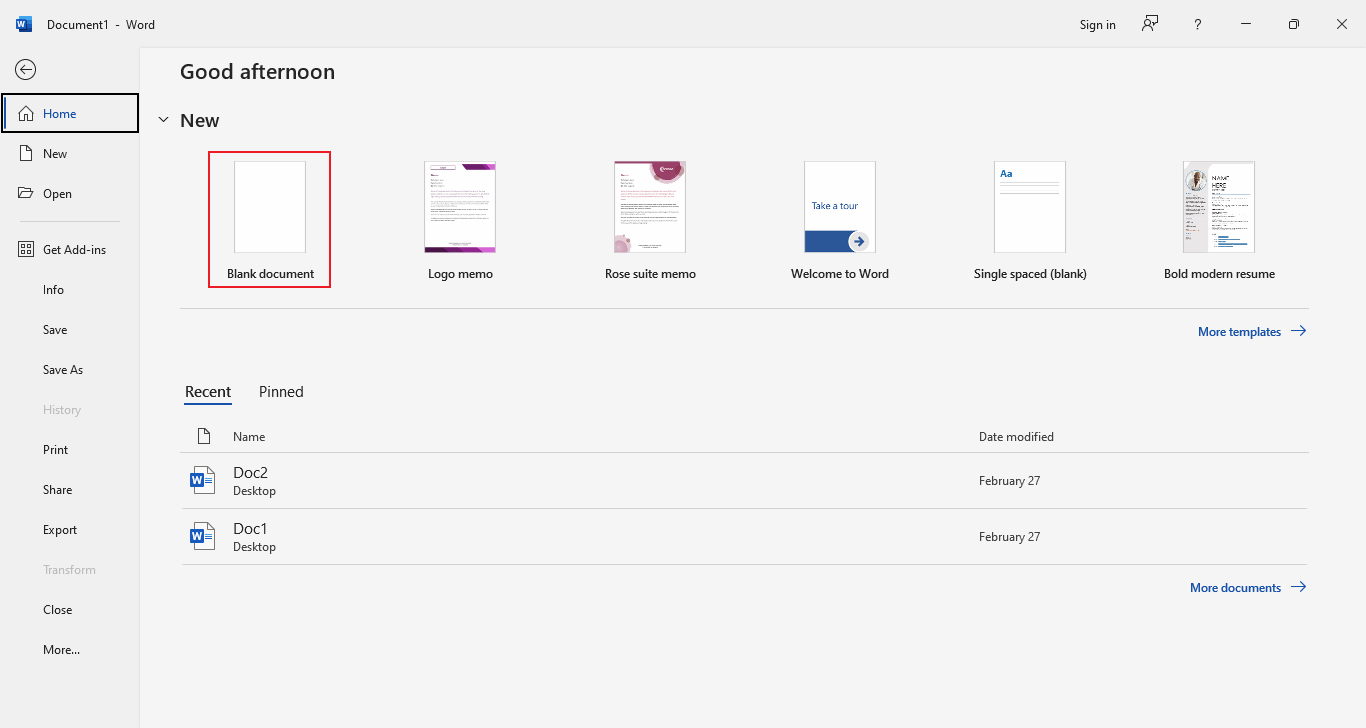
Task: Select Export from the sidebar
Action: click(57, 529)
